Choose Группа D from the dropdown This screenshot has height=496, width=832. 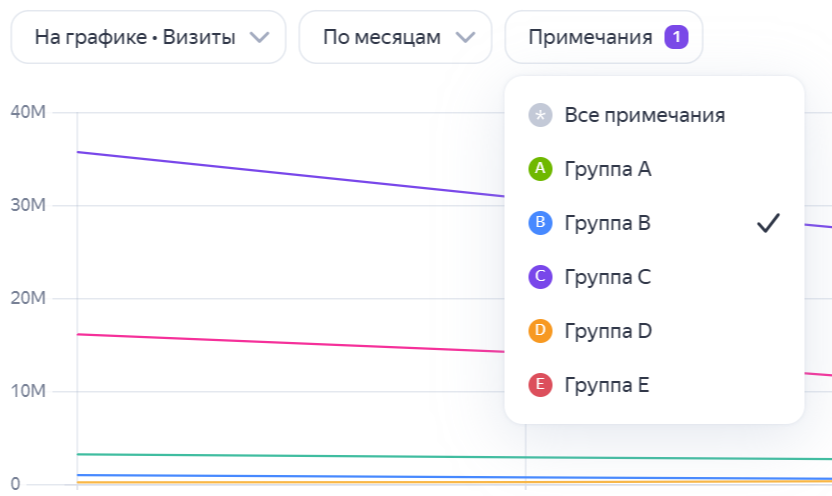(x=654, y=331)
